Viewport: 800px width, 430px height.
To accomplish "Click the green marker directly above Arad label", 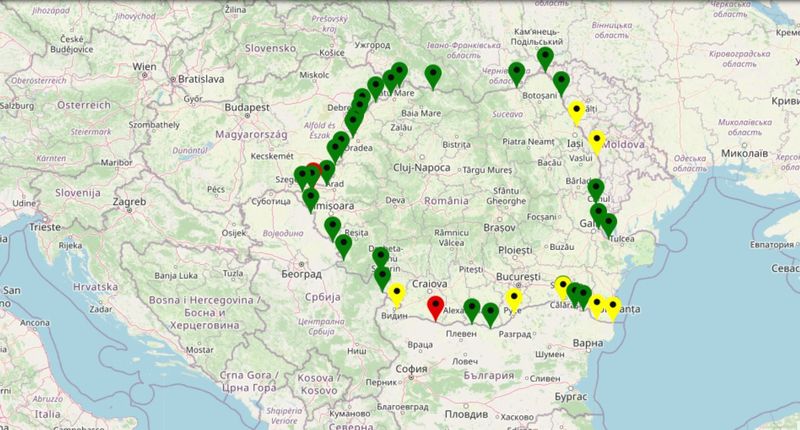I will click(327, 172).
